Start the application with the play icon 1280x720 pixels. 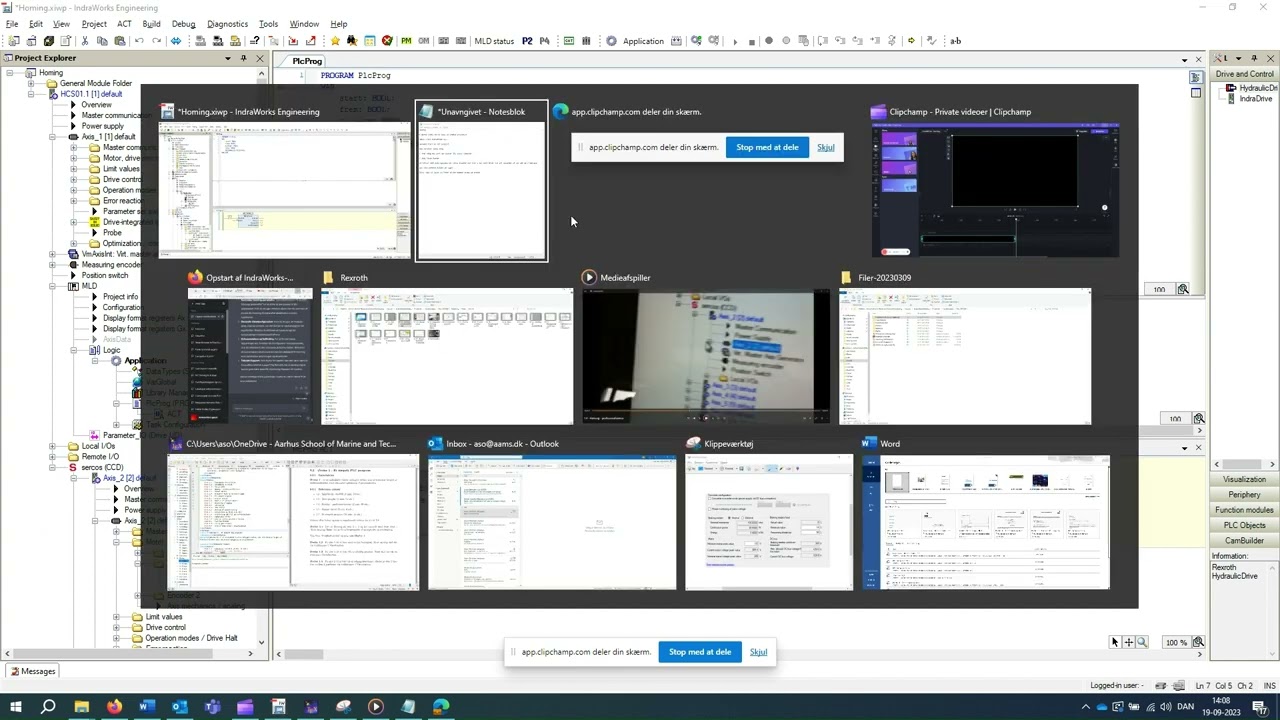(x=735, y=41)
